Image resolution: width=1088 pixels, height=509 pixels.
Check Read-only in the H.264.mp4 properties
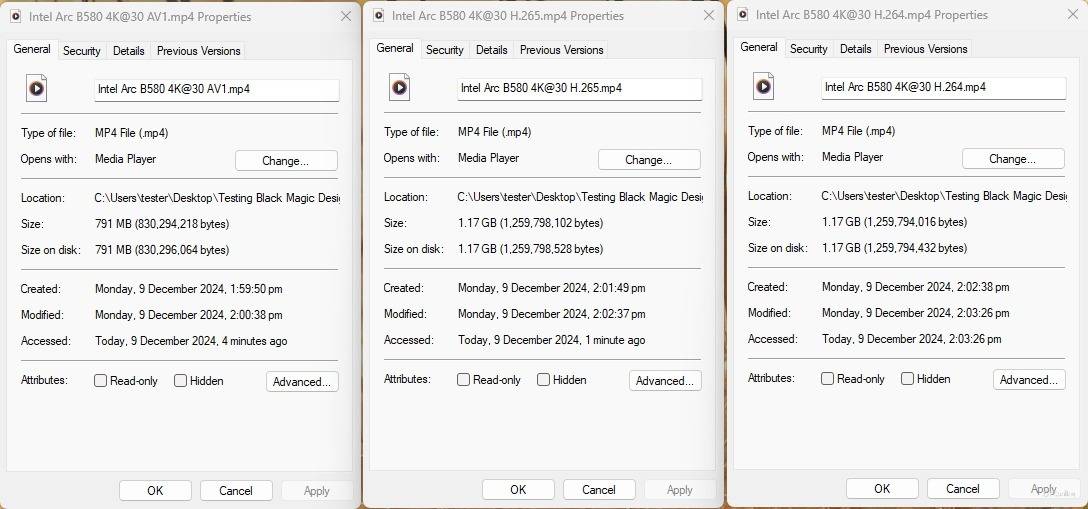pyautogui.click(x=827, y=379)
